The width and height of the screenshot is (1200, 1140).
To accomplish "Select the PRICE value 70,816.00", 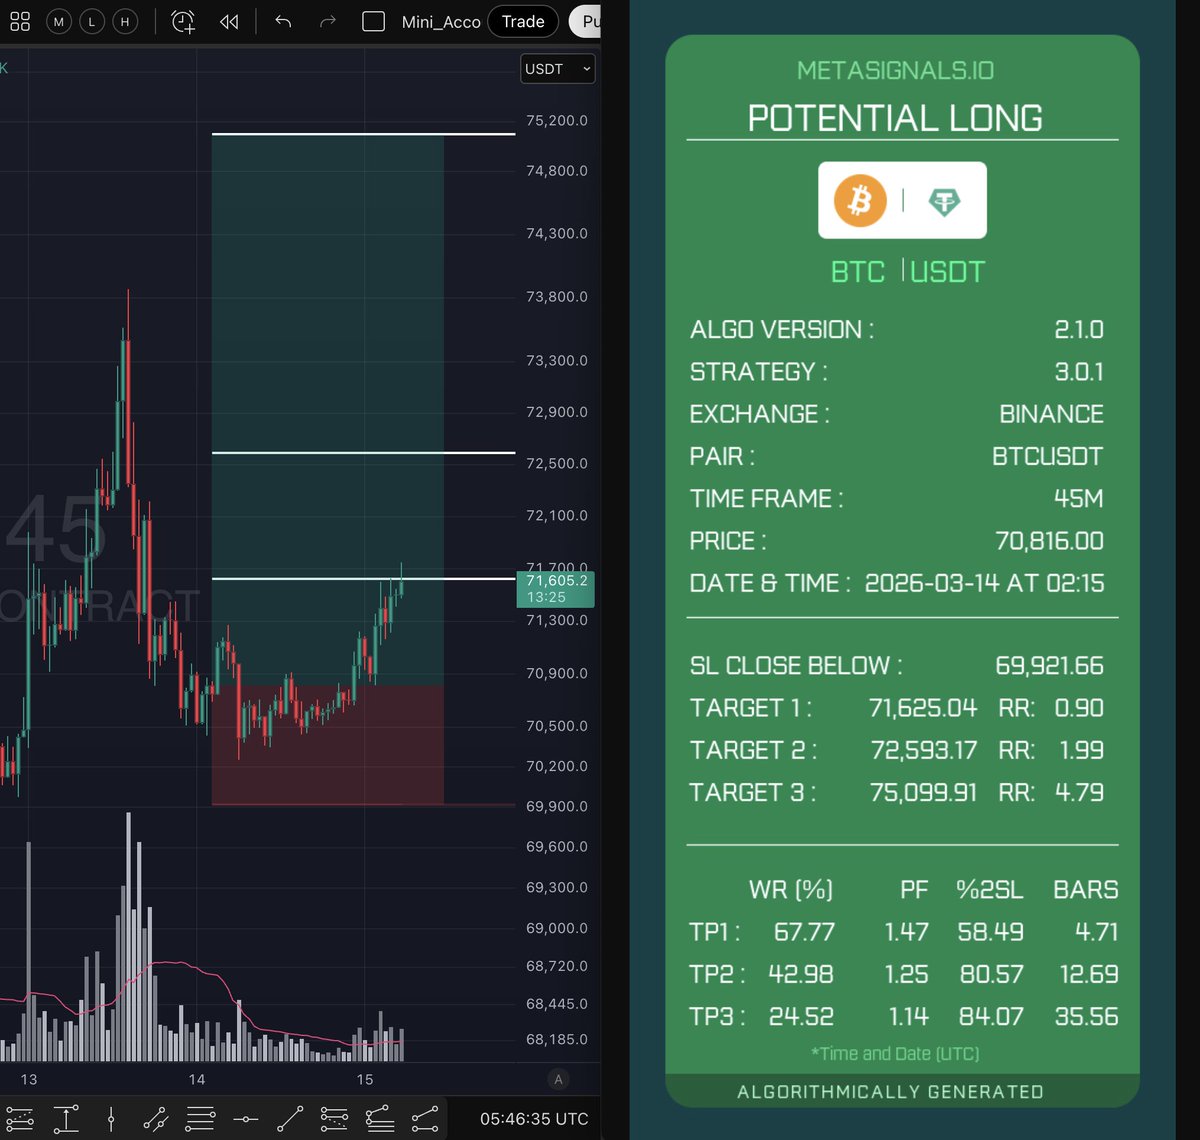I will [x=1050, y=541].
